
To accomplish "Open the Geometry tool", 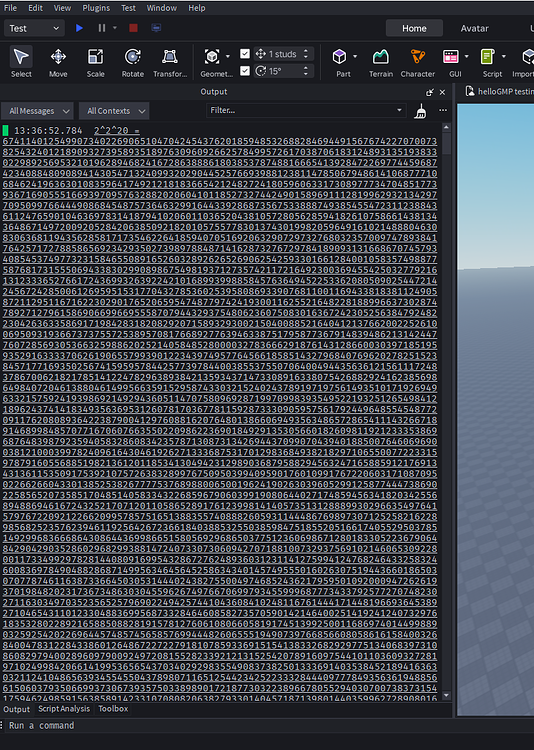I will point(212,62).
